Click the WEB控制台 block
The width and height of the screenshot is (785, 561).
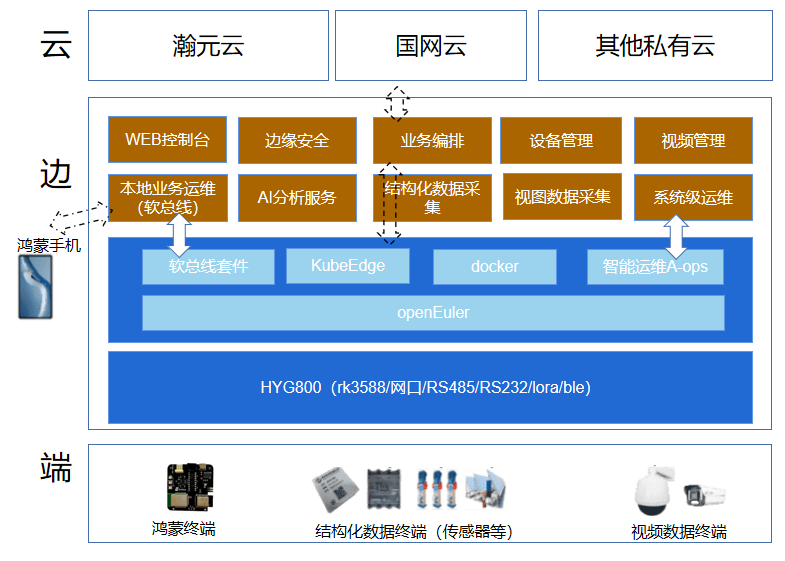point(167,140)
